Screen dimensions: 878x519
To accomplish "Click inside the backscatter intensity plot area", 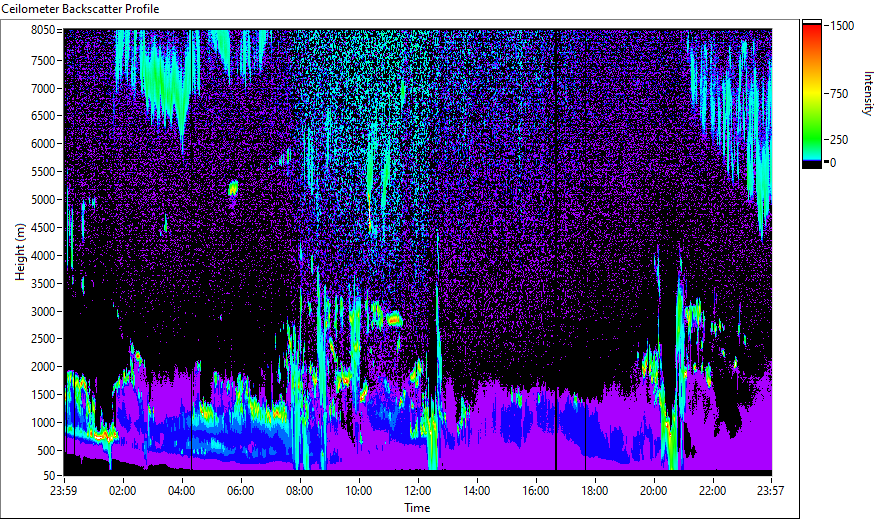I will coord(418,252).
